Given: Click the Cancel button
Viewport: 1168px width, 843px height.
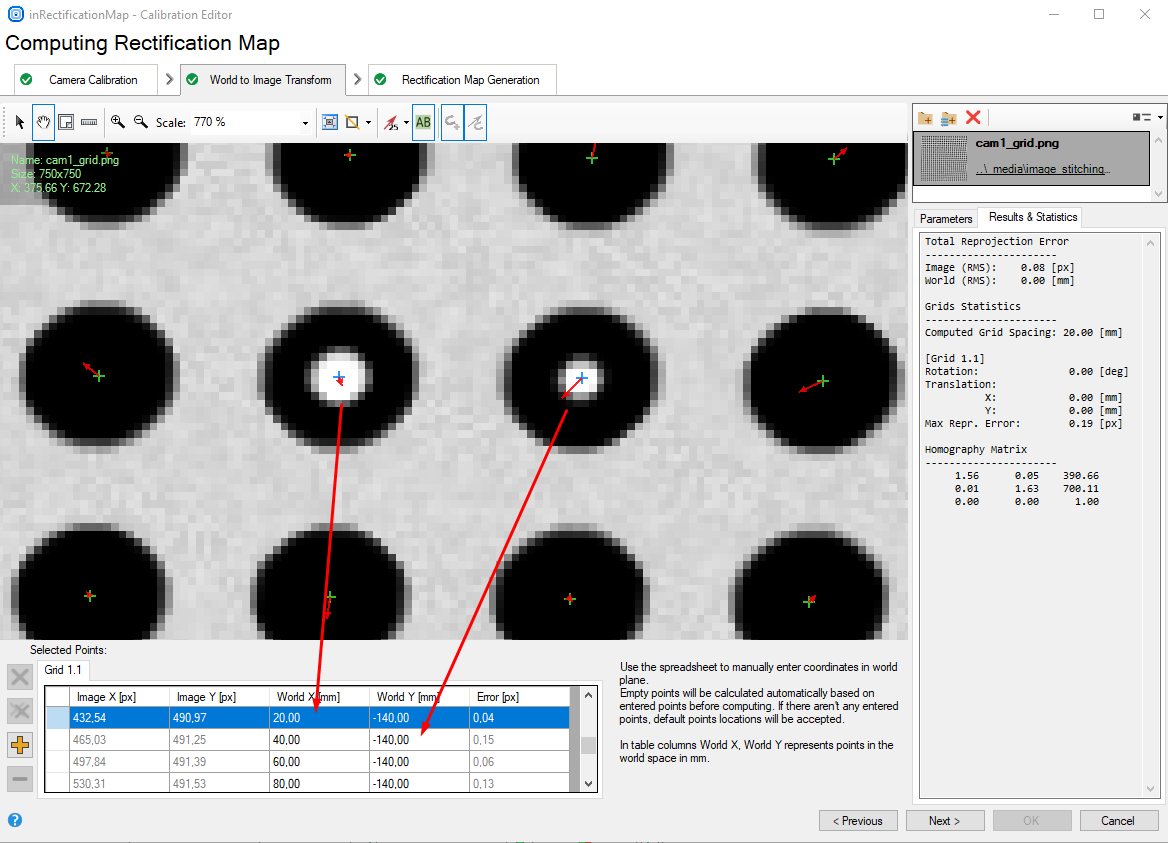Looking at the screenshot, I should click(1118, 821).
